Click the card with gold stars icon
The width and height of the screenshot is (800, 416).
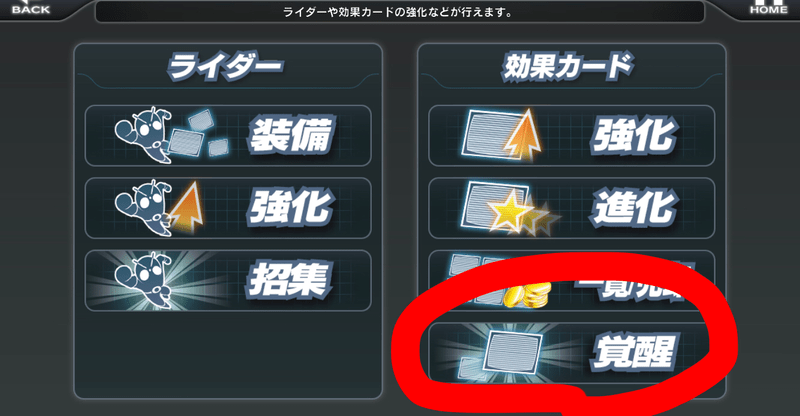point(509,208)
